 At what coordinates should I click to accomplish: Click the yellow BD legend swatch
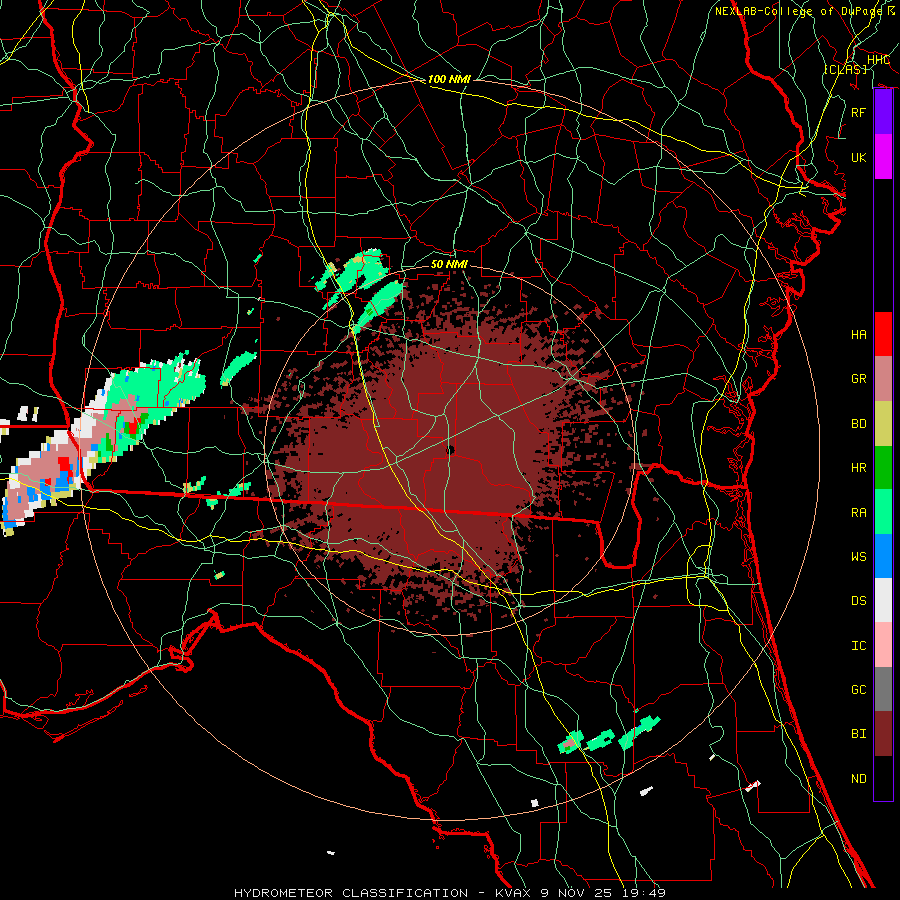pos(883,424)
